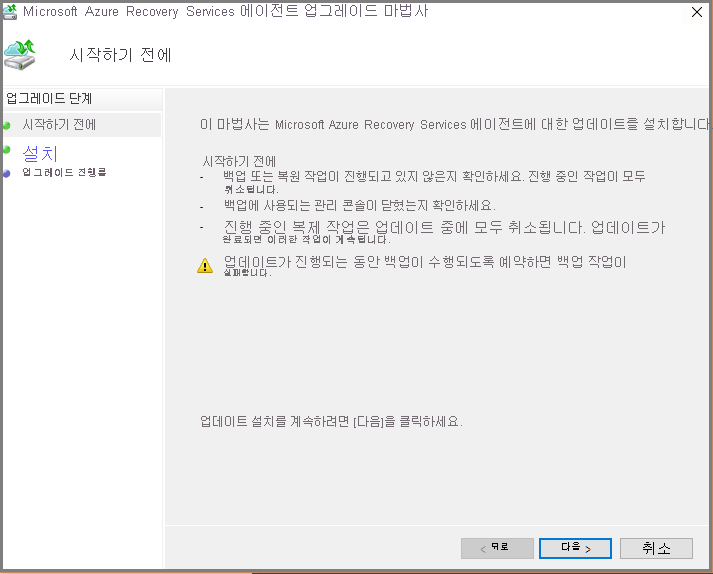Click the green bullet beside 설치
The height and width of the screenshot is (574, 713).
[7, 150]
